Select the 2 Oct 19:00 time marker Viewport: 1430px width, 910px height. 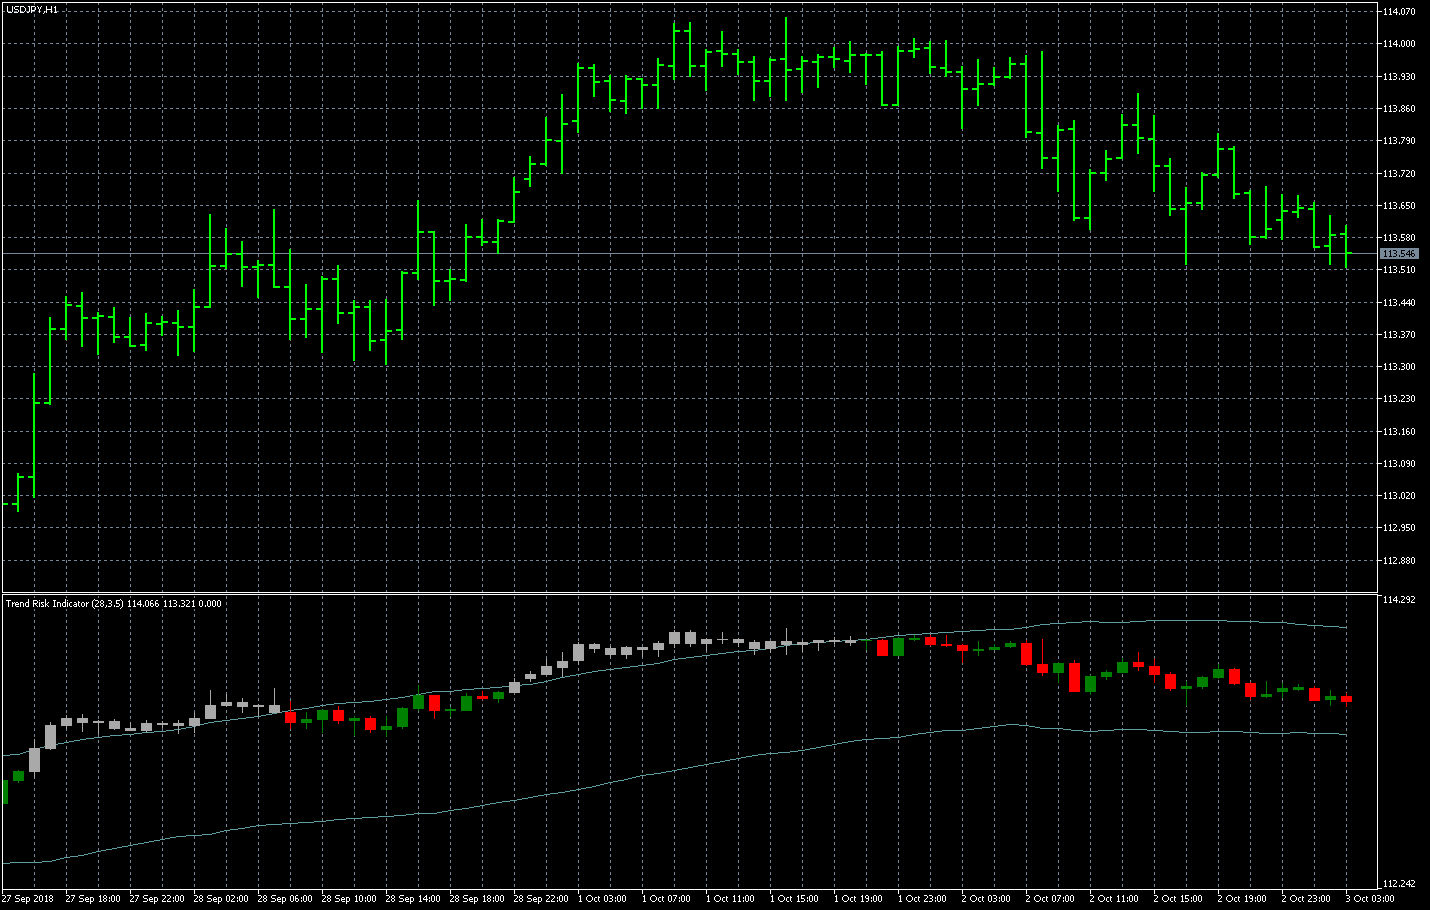tap(1242, 899)
